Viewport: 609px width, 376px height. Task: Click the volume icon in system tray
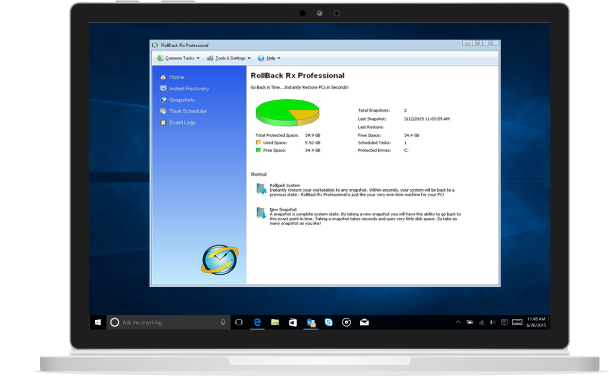point(493,322)
